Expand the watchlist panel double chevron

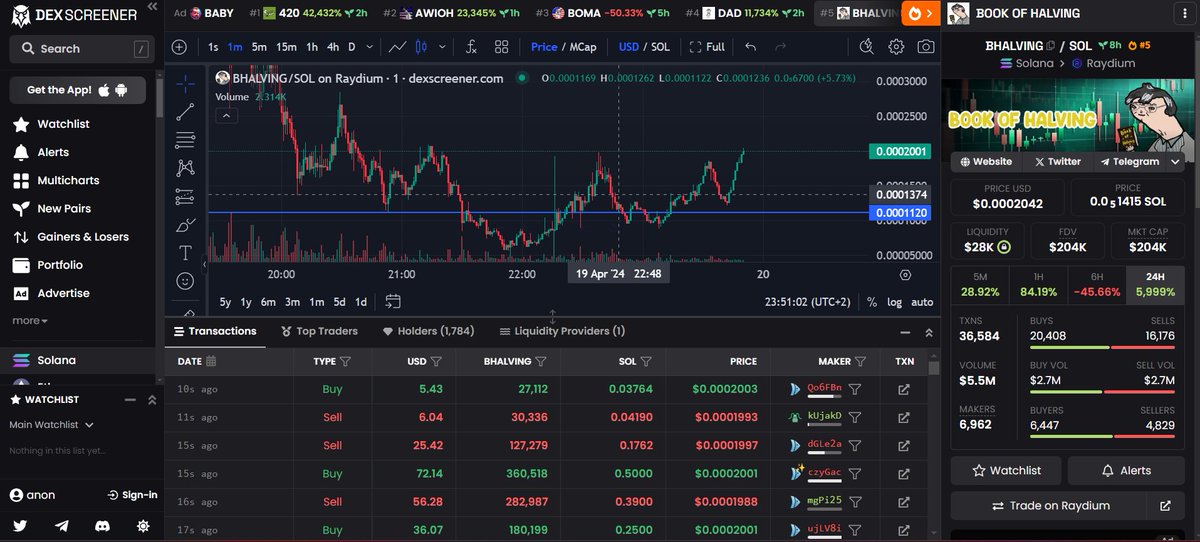(152, 400)
